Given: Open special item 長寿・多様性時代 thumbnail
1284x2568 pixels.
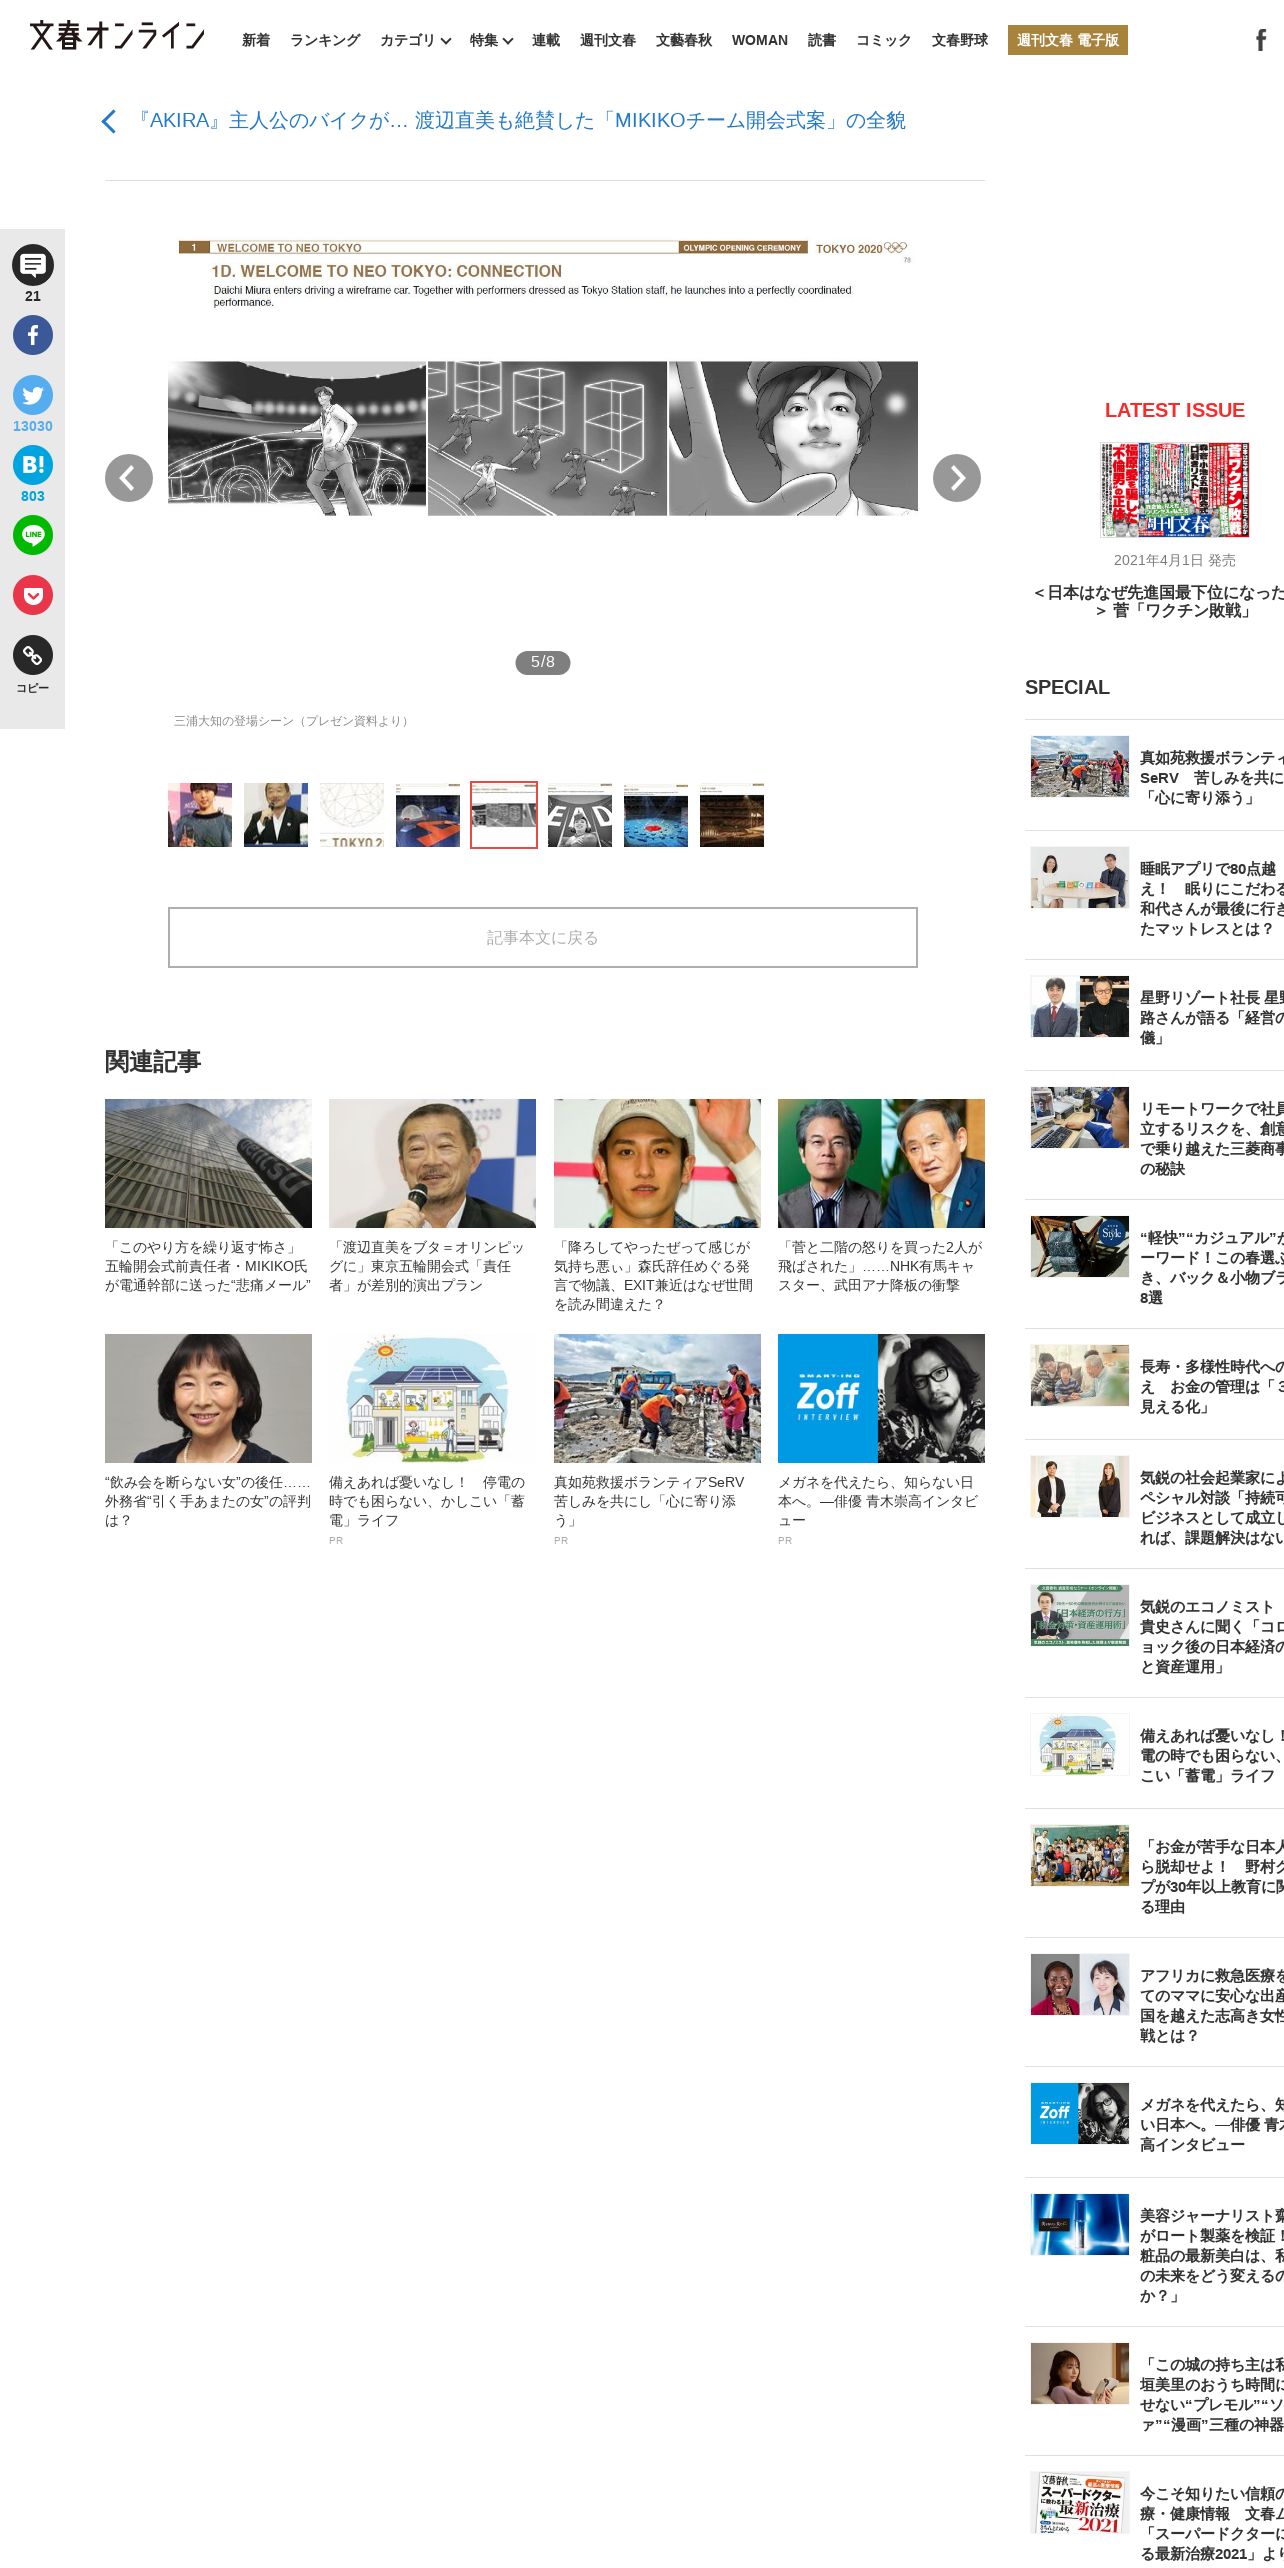Looking at the screenshot, I should coord(1080,1375).
